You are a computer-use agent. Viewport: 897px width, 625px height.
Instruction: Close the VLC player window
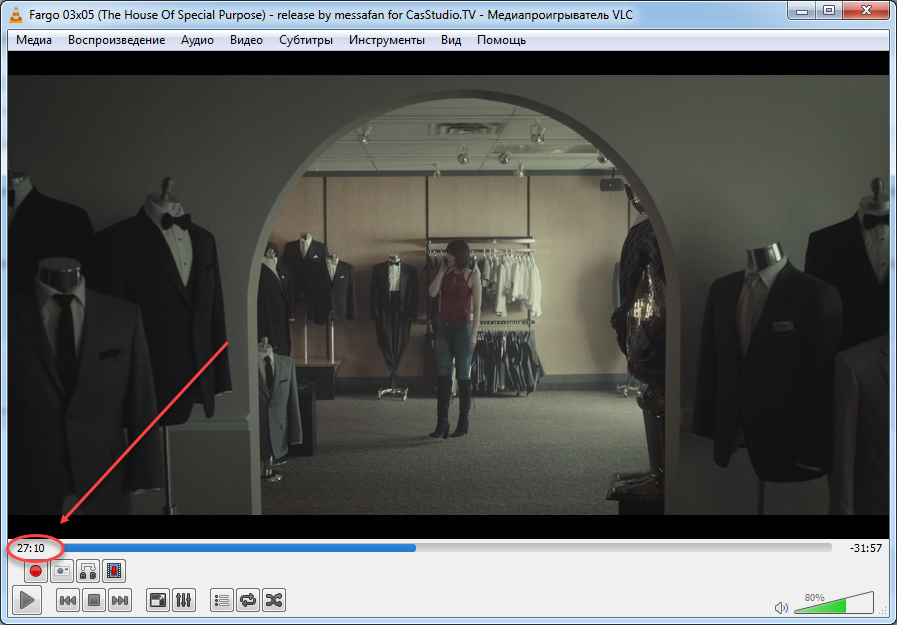pyautogui.click(x=866, y=10)
